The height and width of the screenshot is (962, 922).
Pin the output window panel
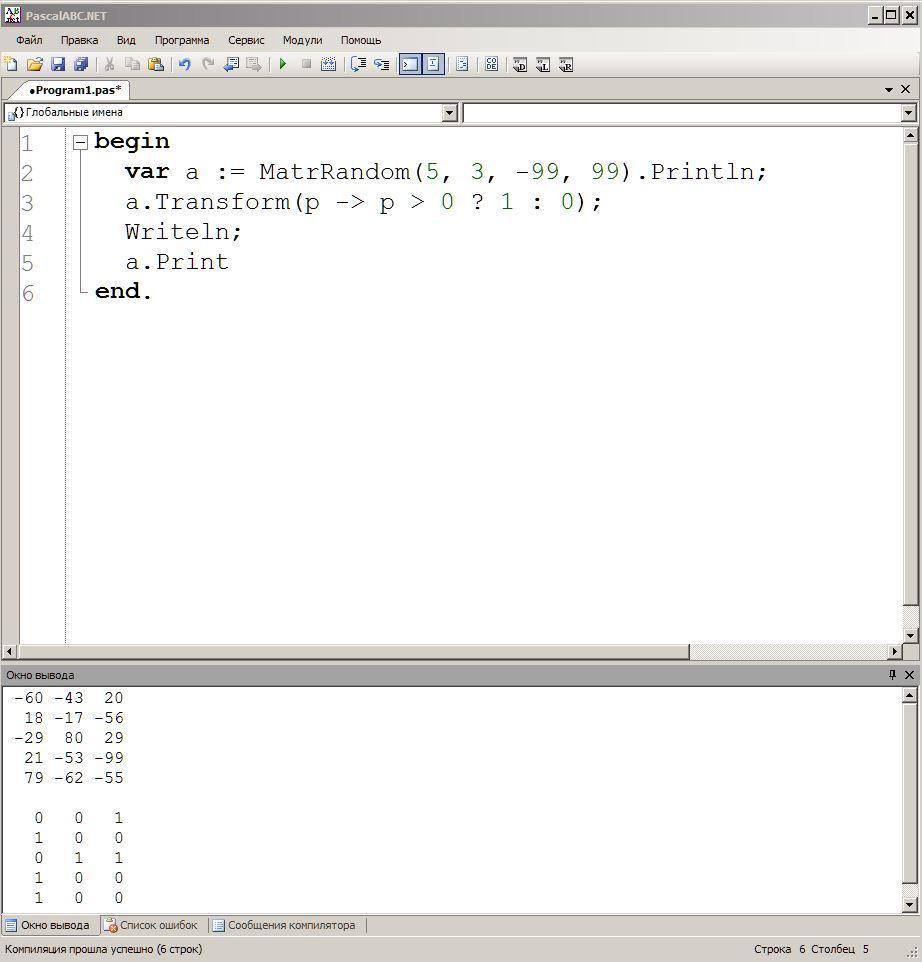(x=892, y=675)
